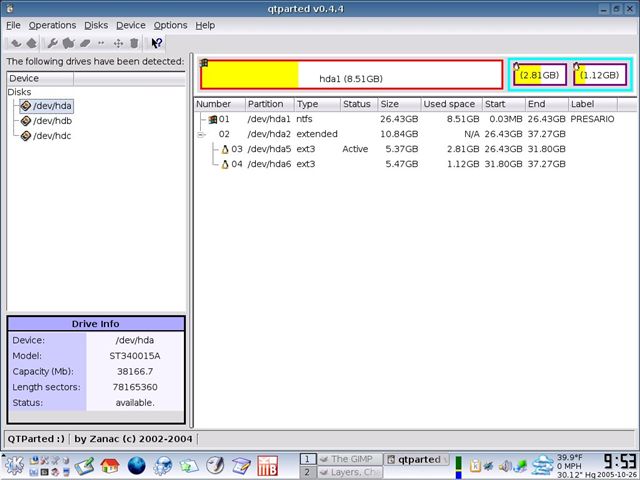Image resolution: width=640 pixels, height=480 pixels.
Task: Select the (2.81GB) partition graphic block
Action: tap(540, 75)
